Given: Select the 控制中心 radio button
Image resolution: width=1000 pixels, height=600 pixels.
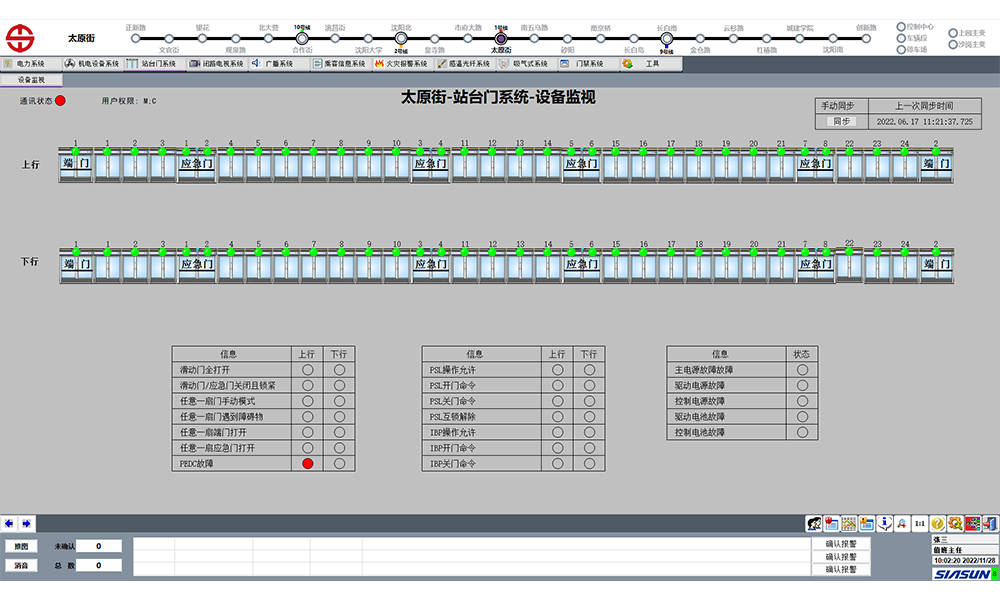Looking at the screenshot, I should click(x=901, y=27).
